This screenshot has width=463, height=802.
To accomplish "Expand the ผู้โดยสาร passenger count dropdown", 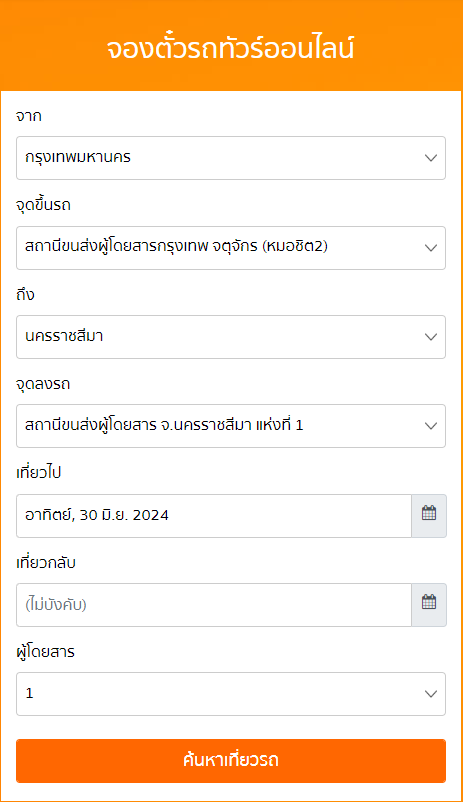I will [x=231, y=694].
